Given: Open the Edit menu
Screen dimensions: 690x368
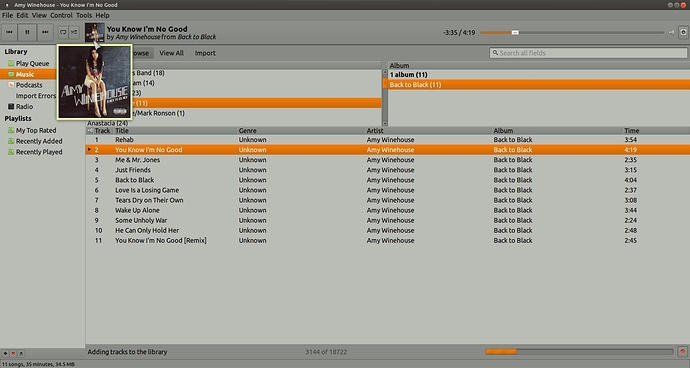Looking at the screenshot, I should [22, 15].
